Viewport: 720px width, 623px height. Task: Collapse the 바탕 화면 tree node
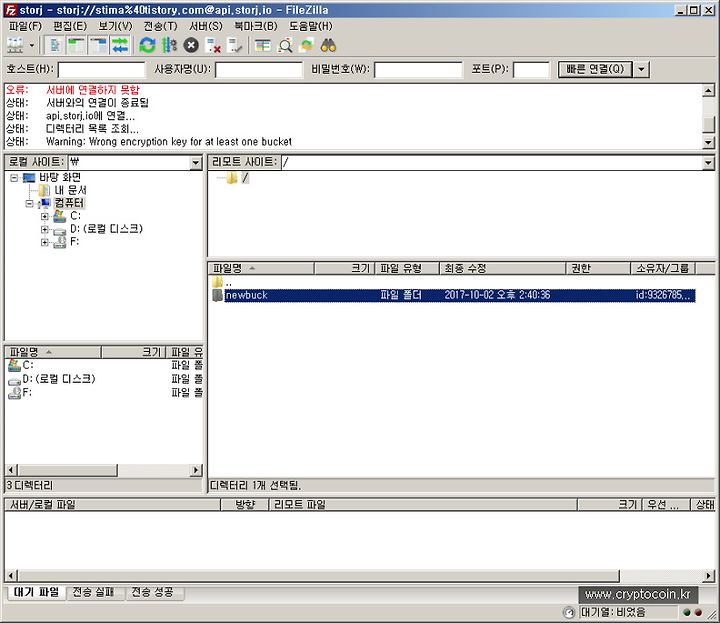click(x=14, y=178)
